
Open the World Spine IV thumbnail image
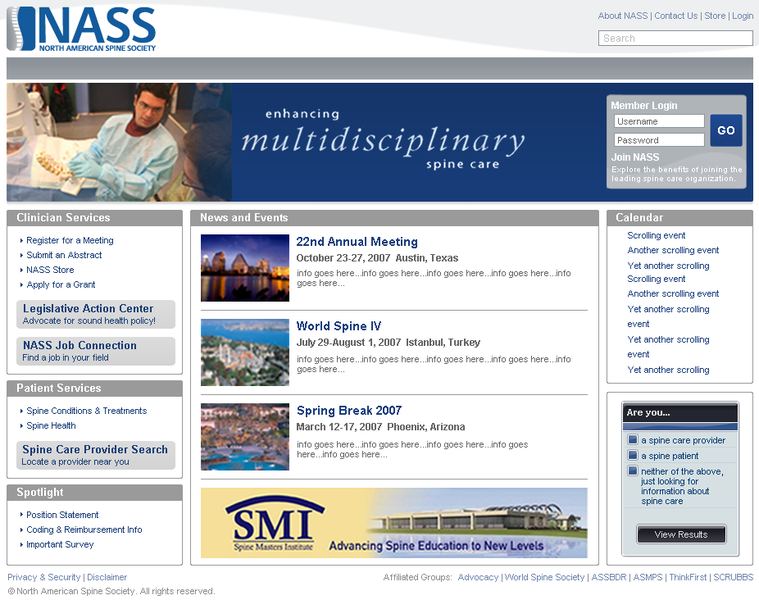click(245, 352)
